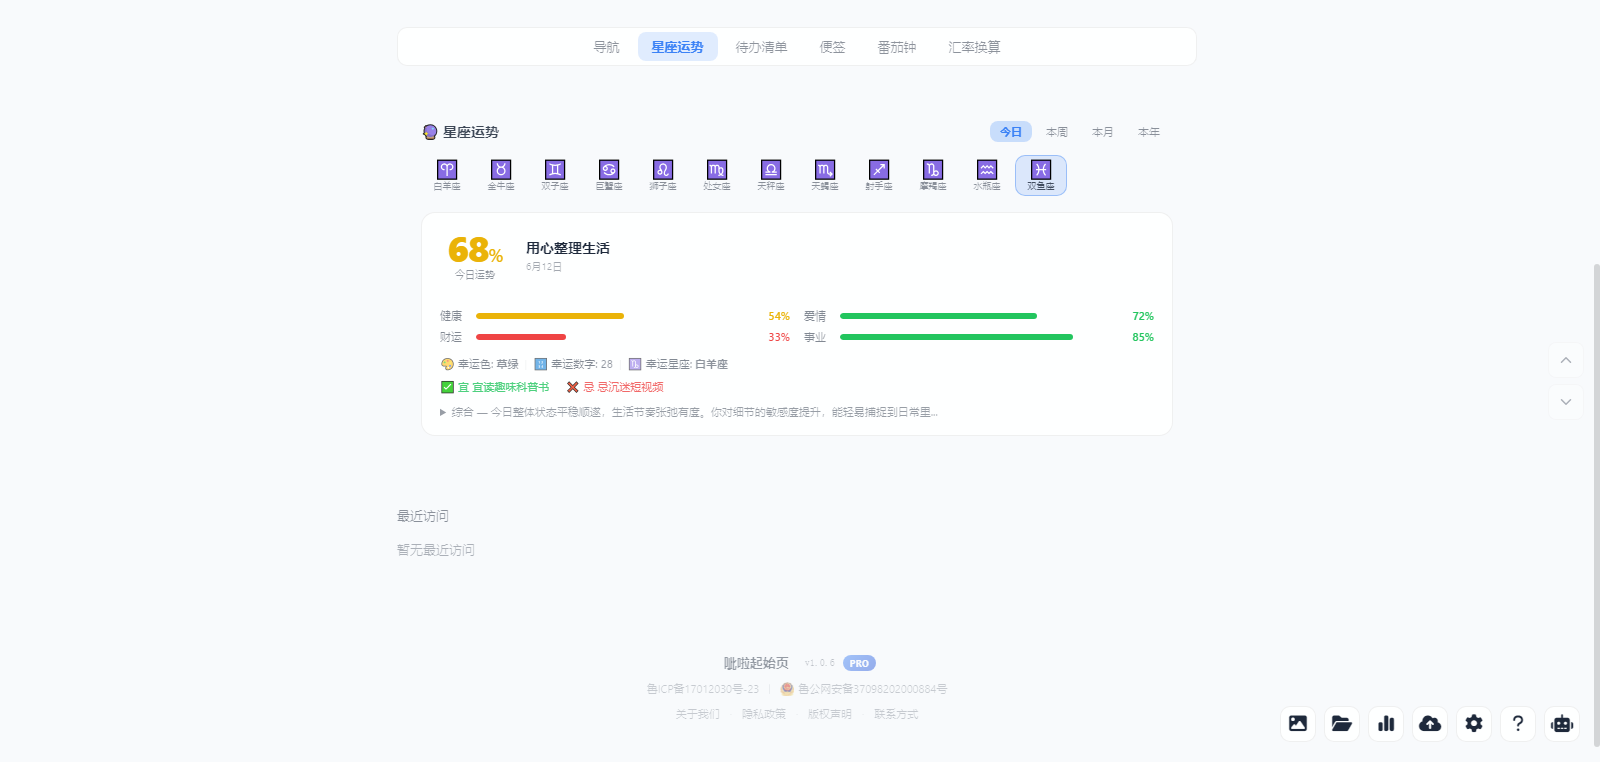Click the up chevron page button
1600x762 pixels.
pyautogui.click(x=1566, y=360)
